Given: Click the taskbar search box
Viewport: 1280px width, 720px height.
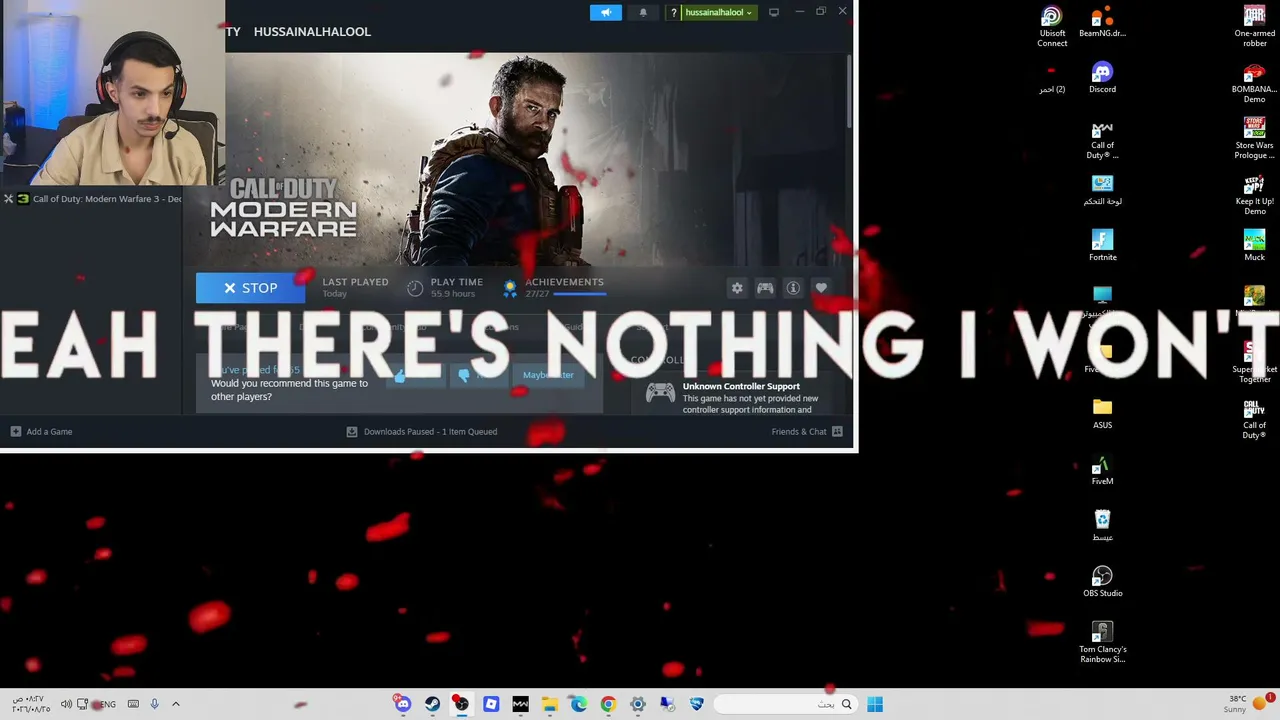Looking at the screenshot, I should pyautogui.click(x=786, y=704).
